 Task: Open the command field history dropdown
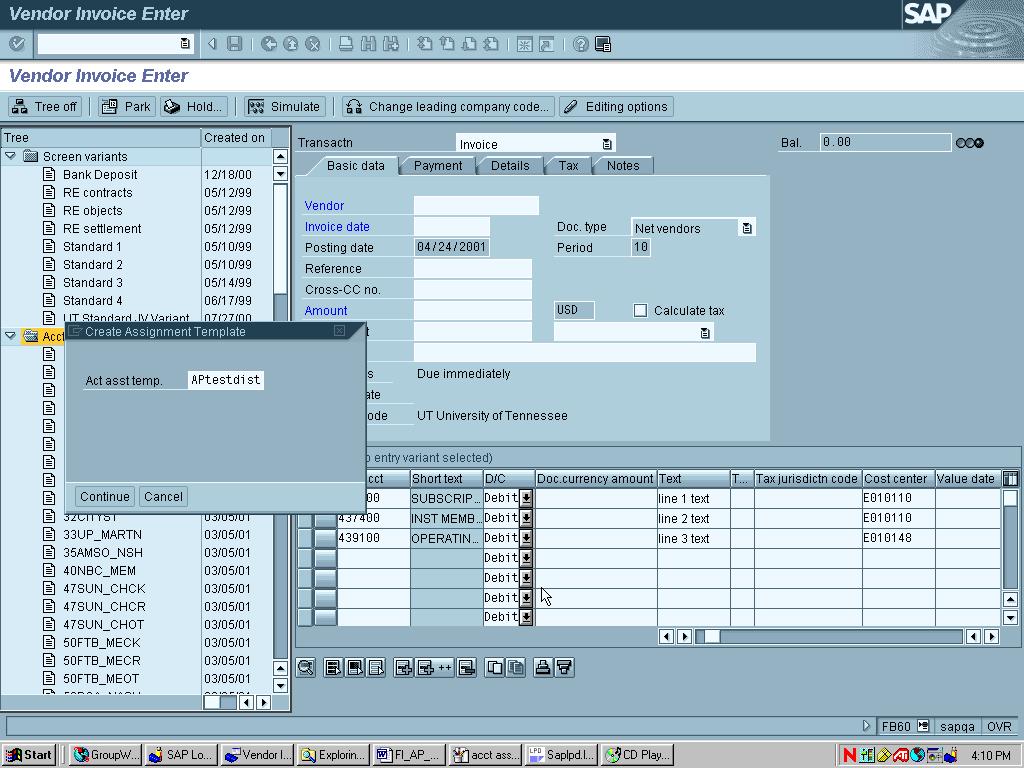pyautogui.click(x=185, y=44)
